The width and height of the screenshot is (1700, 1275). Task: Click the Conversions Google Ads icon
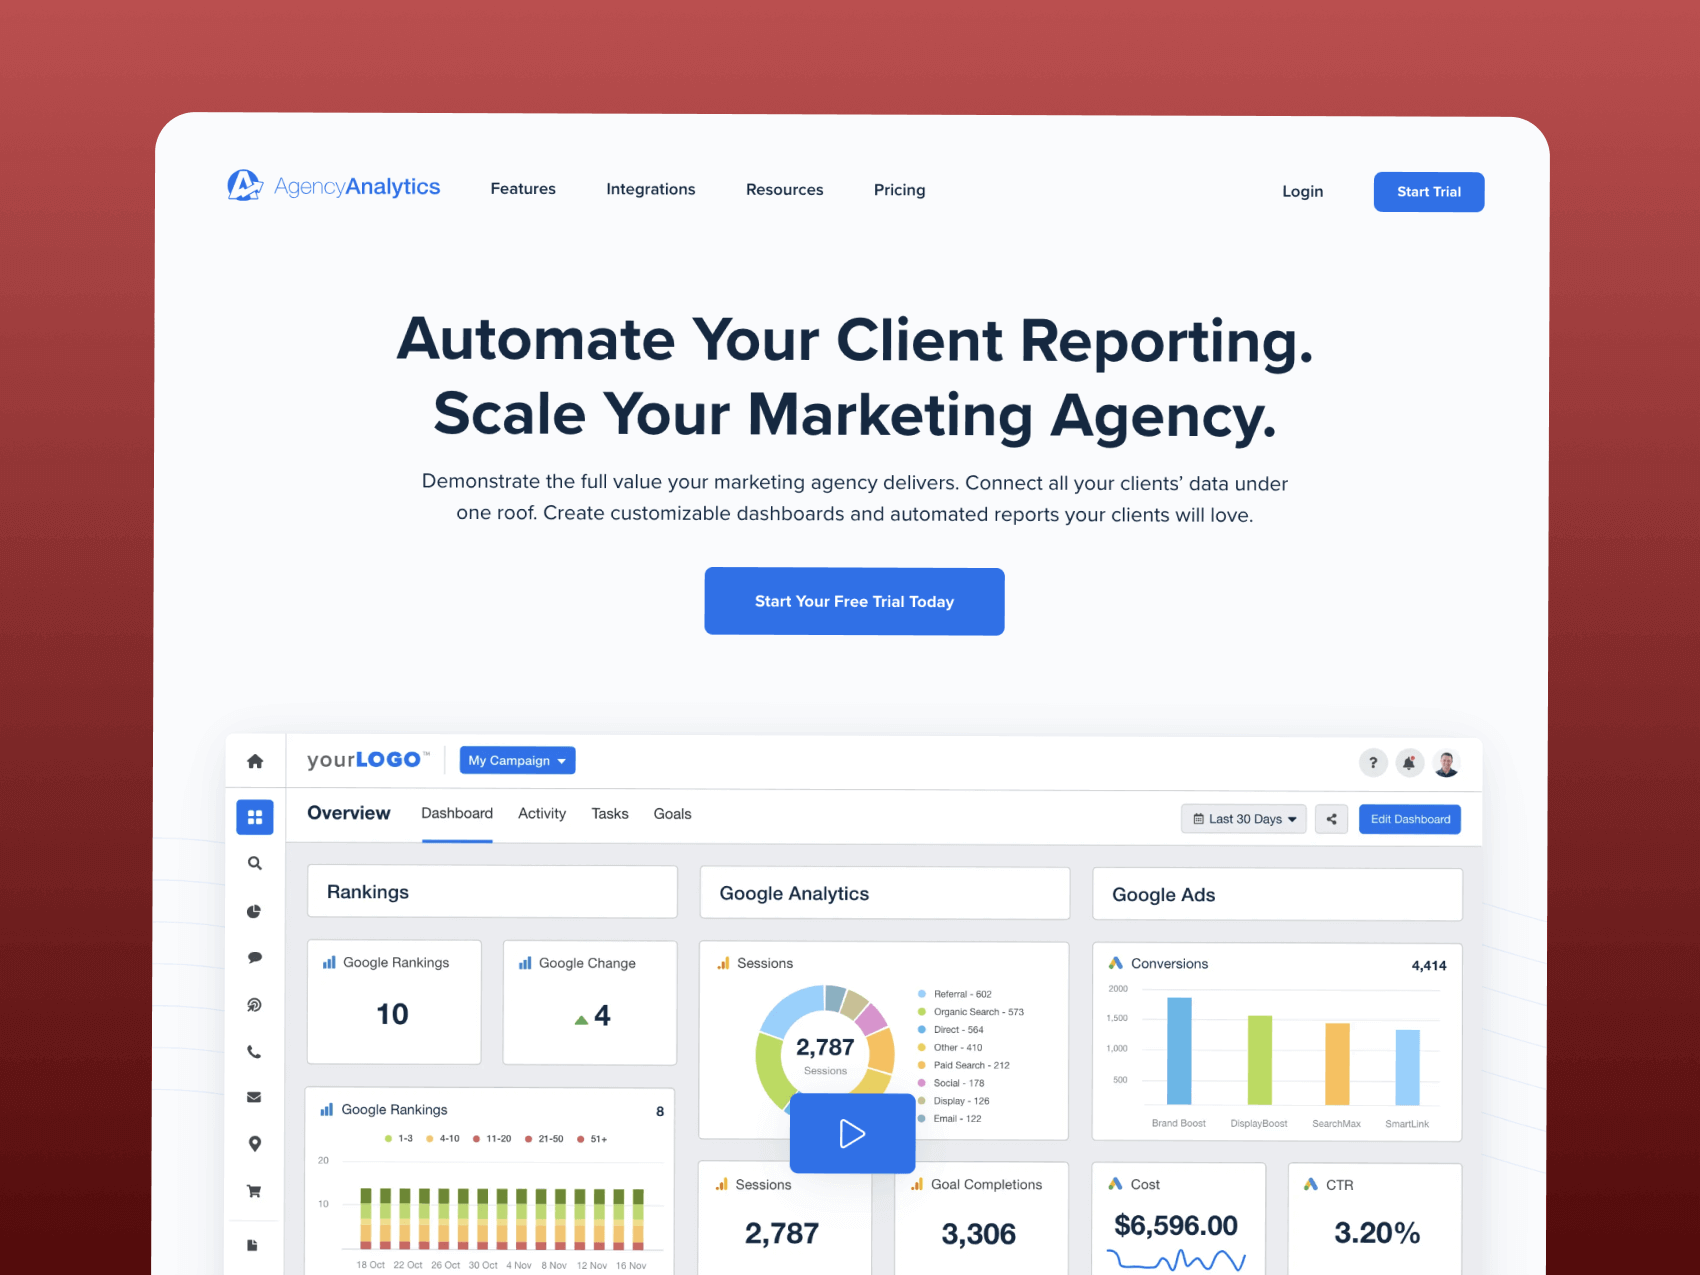[x=1116, y=964]
